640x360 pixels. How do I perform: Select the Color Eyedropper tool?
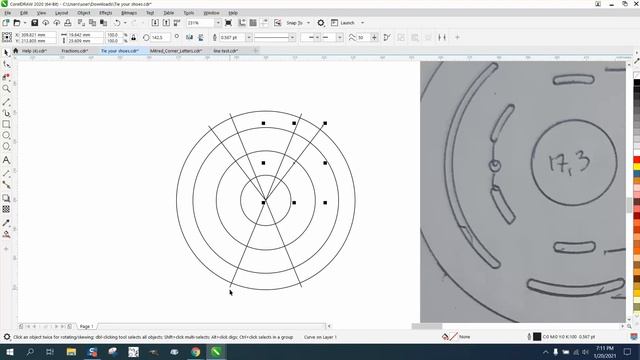(6, 223)
